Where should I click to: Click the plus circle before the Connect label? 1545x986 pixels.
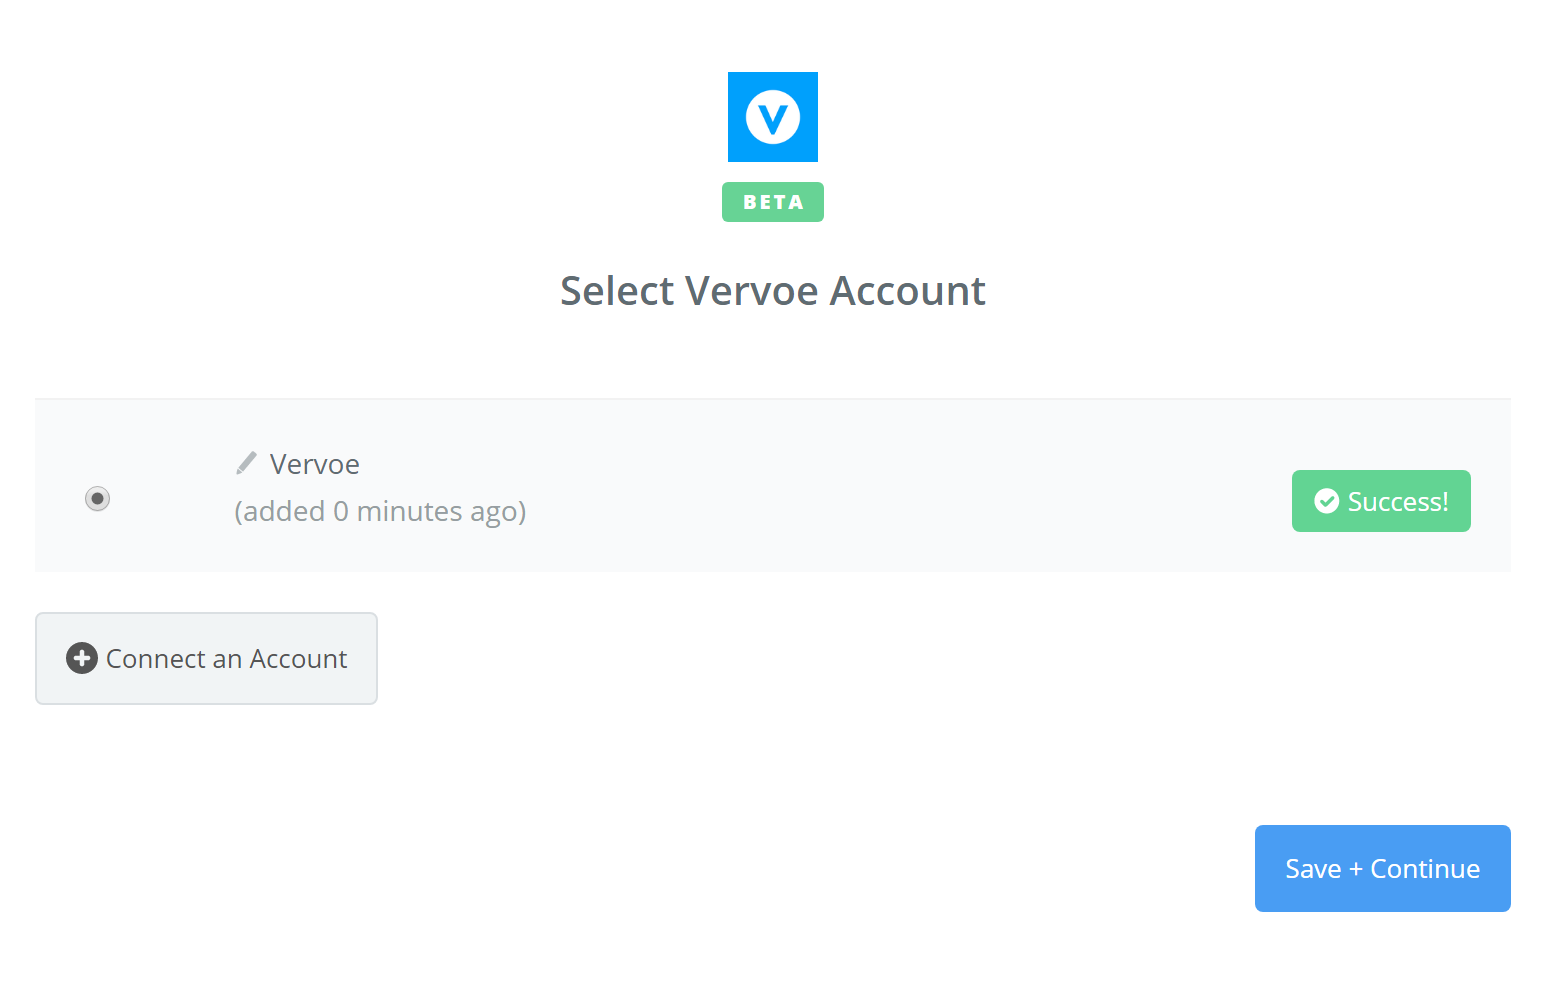tap(81, 658)
